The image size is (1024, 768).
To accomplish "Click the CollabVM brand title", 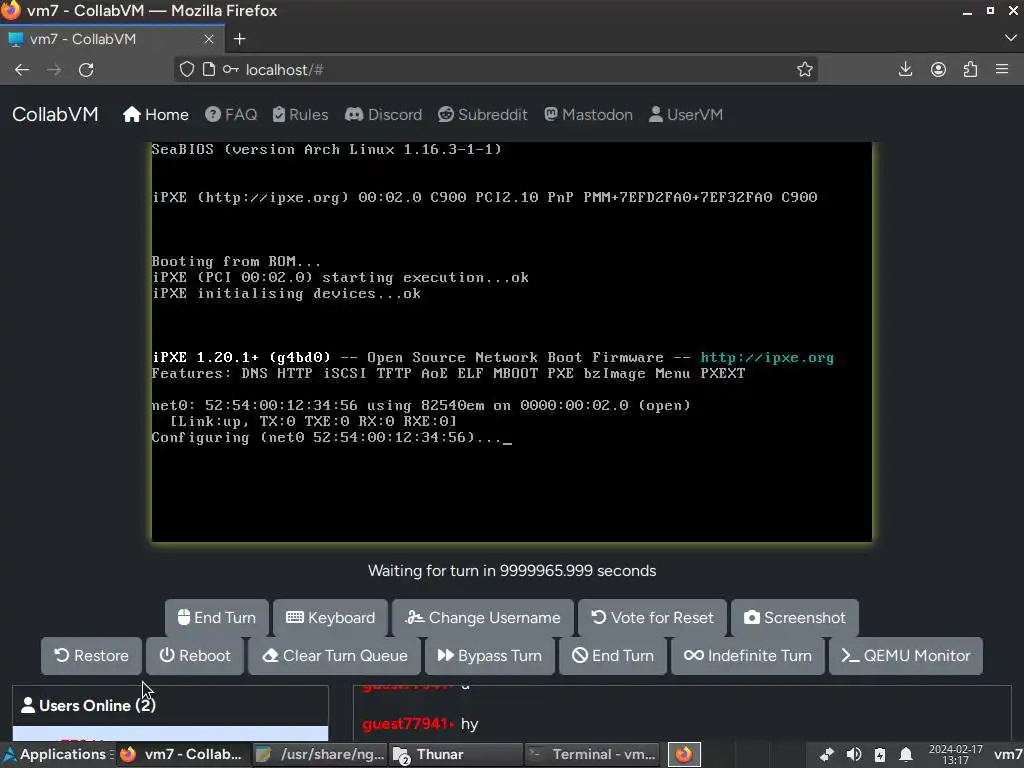I will pos(55,114).
